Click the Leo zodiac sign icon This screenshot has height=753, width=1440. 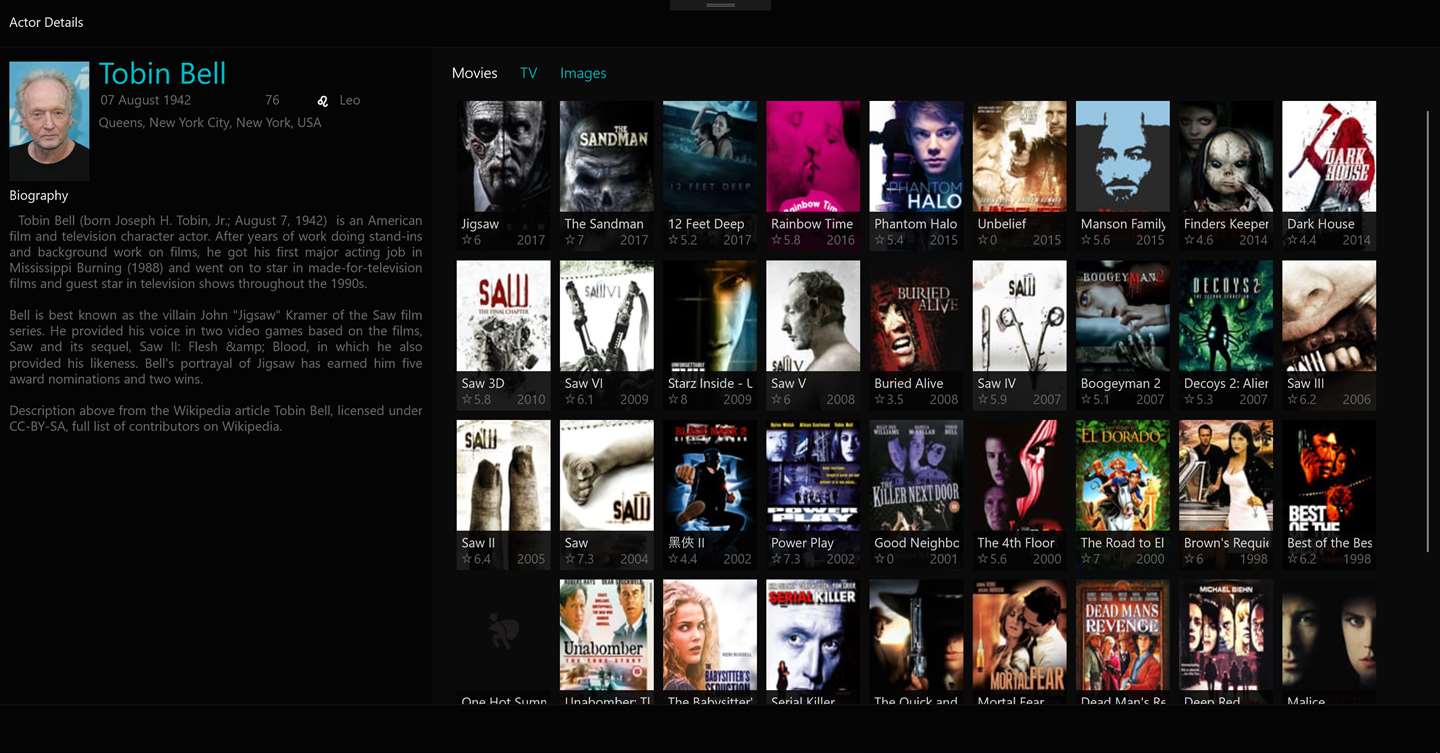coord(323,101)
